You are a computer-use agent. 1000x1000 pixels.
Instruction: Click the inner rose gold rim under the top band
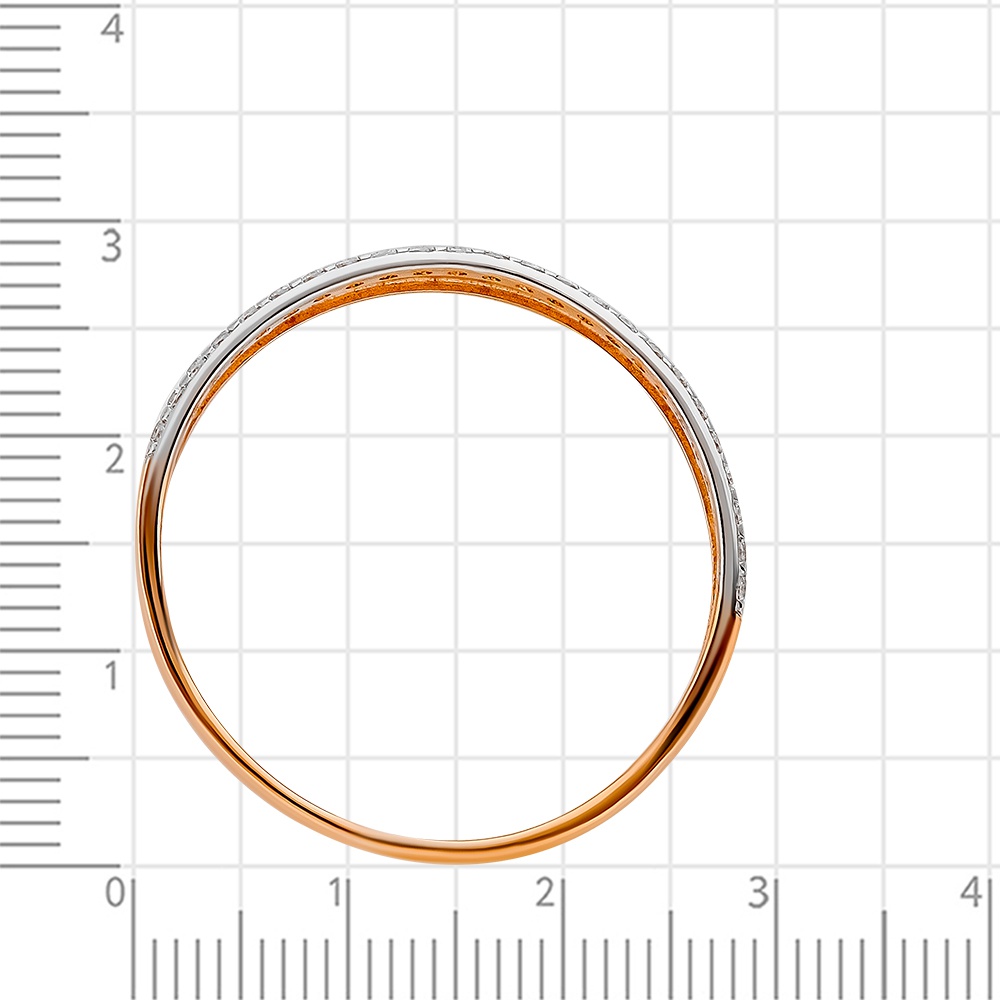pyautogui.click(x=440, y=281)
